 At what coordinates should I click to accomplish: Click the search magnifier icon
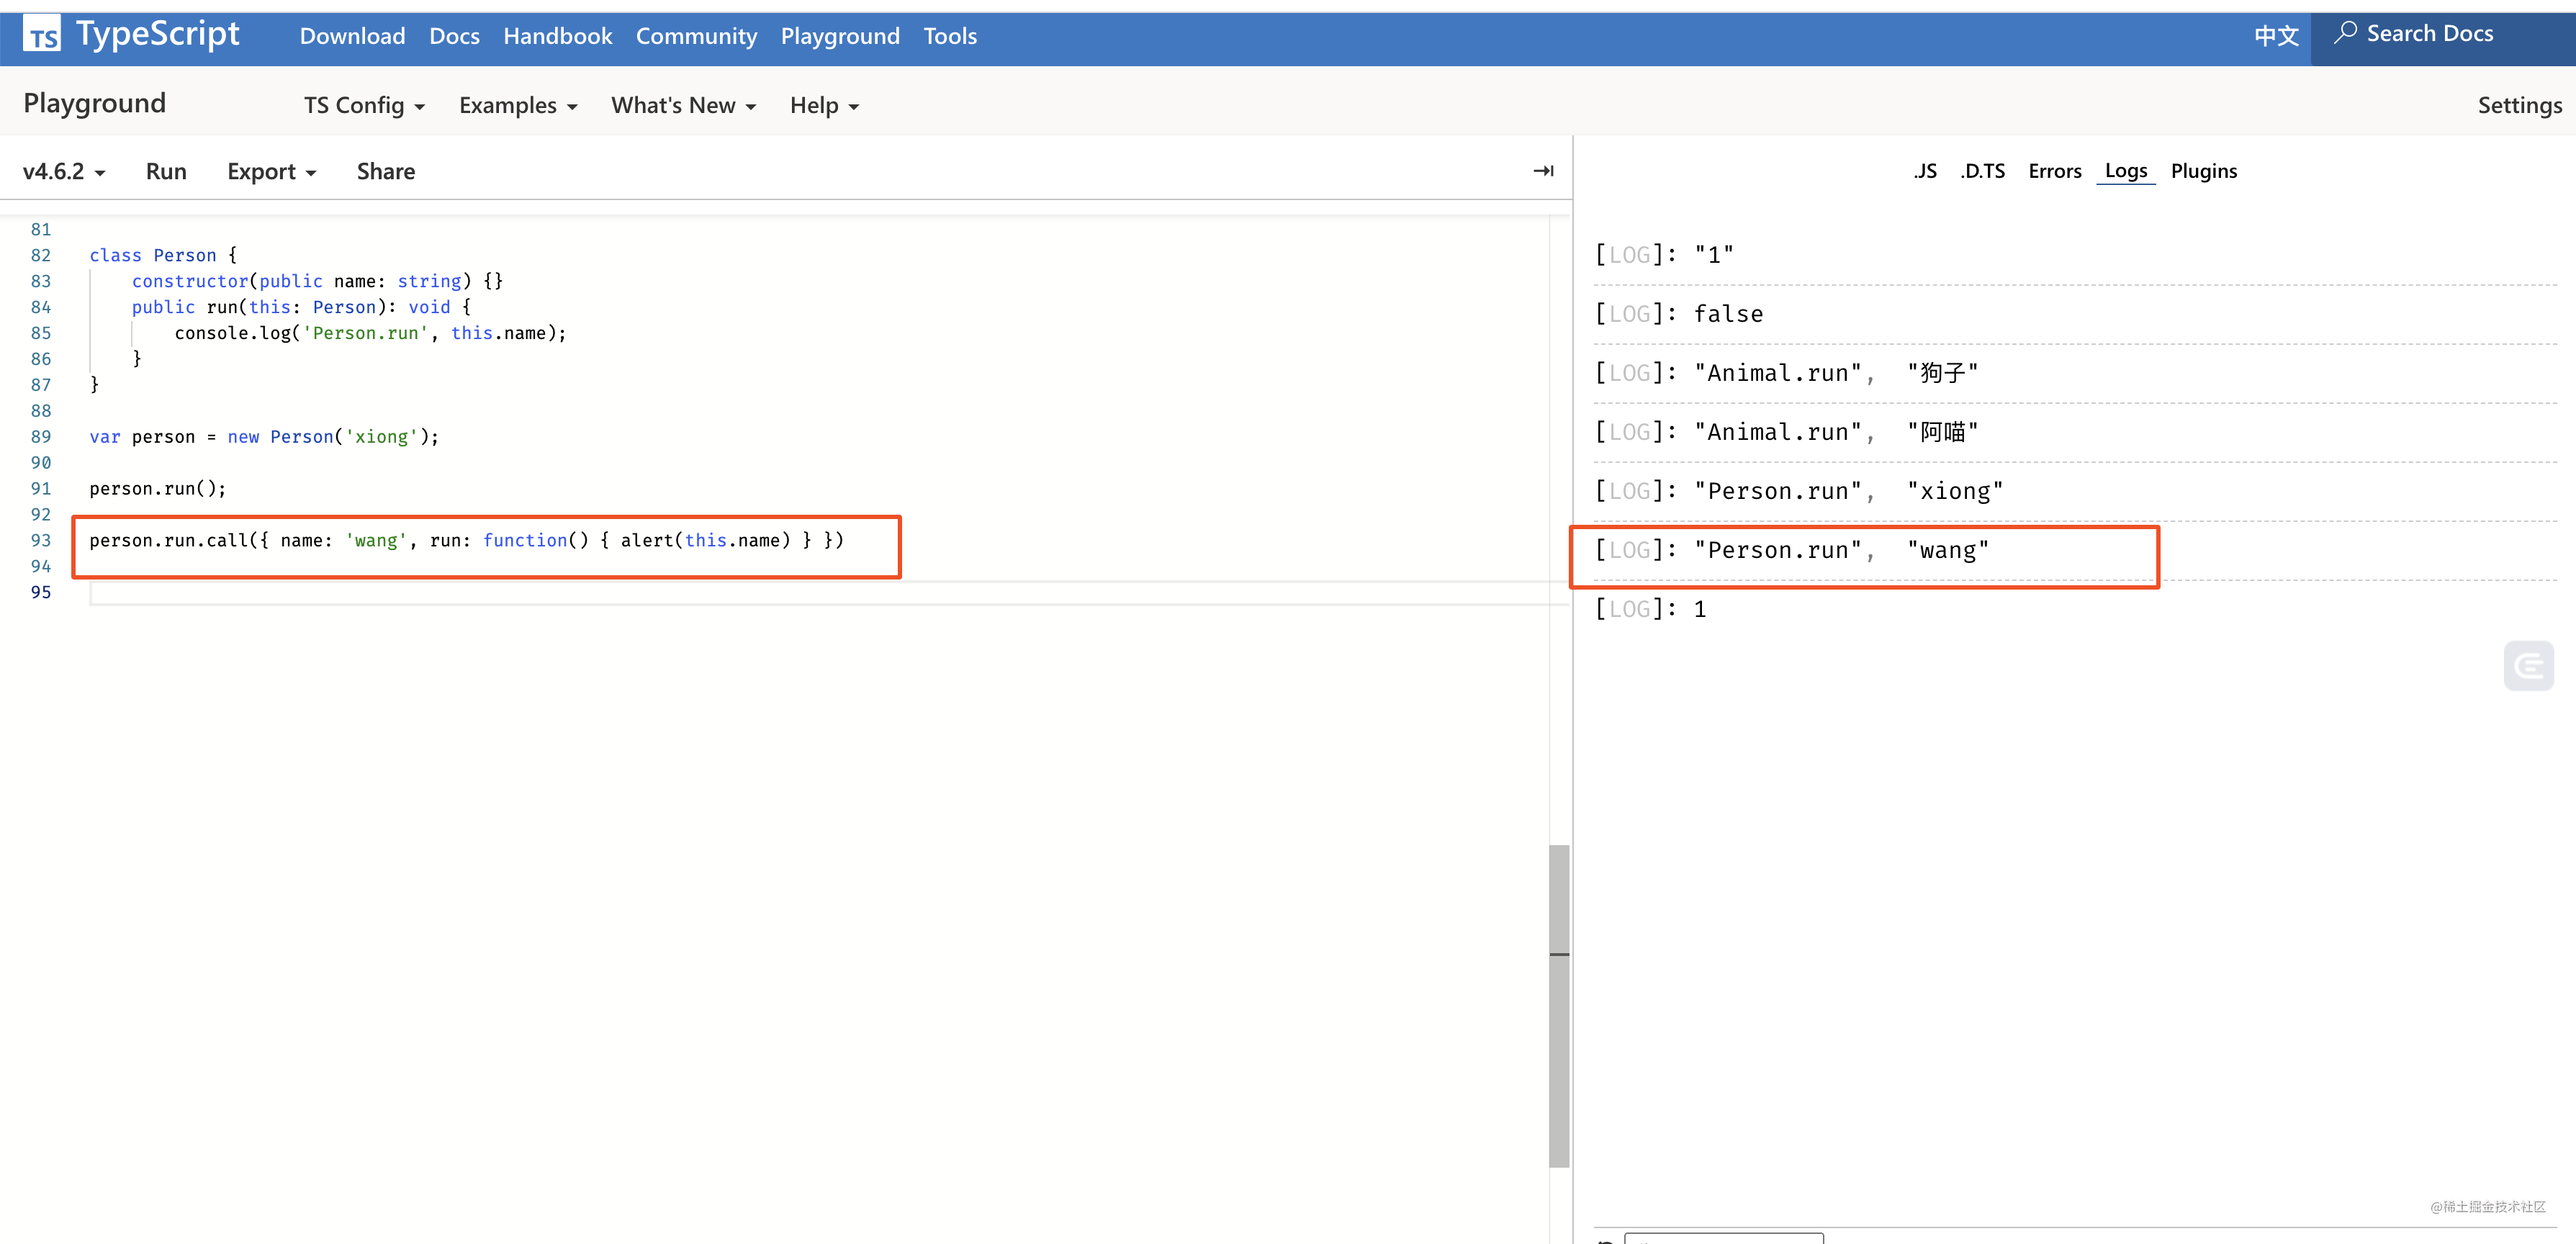point(2345,33)
